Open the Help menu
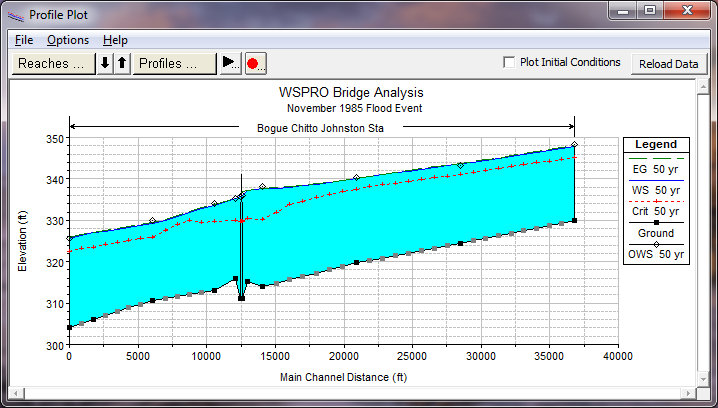 [115, 40]
